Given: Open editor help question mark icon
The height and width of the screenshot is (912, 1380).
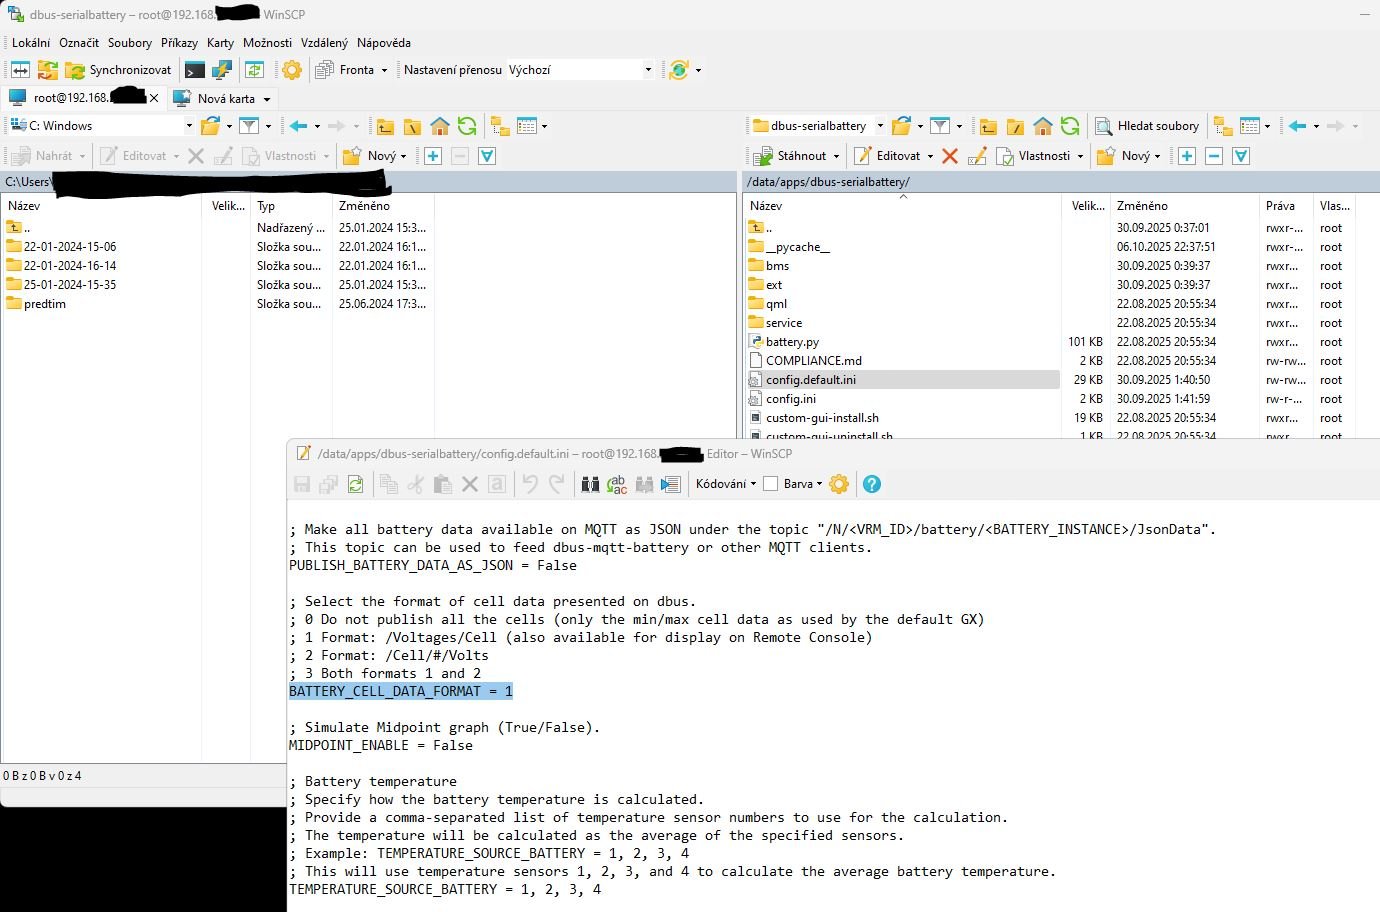Looking at the screenshot, I should tap(872, 484).
